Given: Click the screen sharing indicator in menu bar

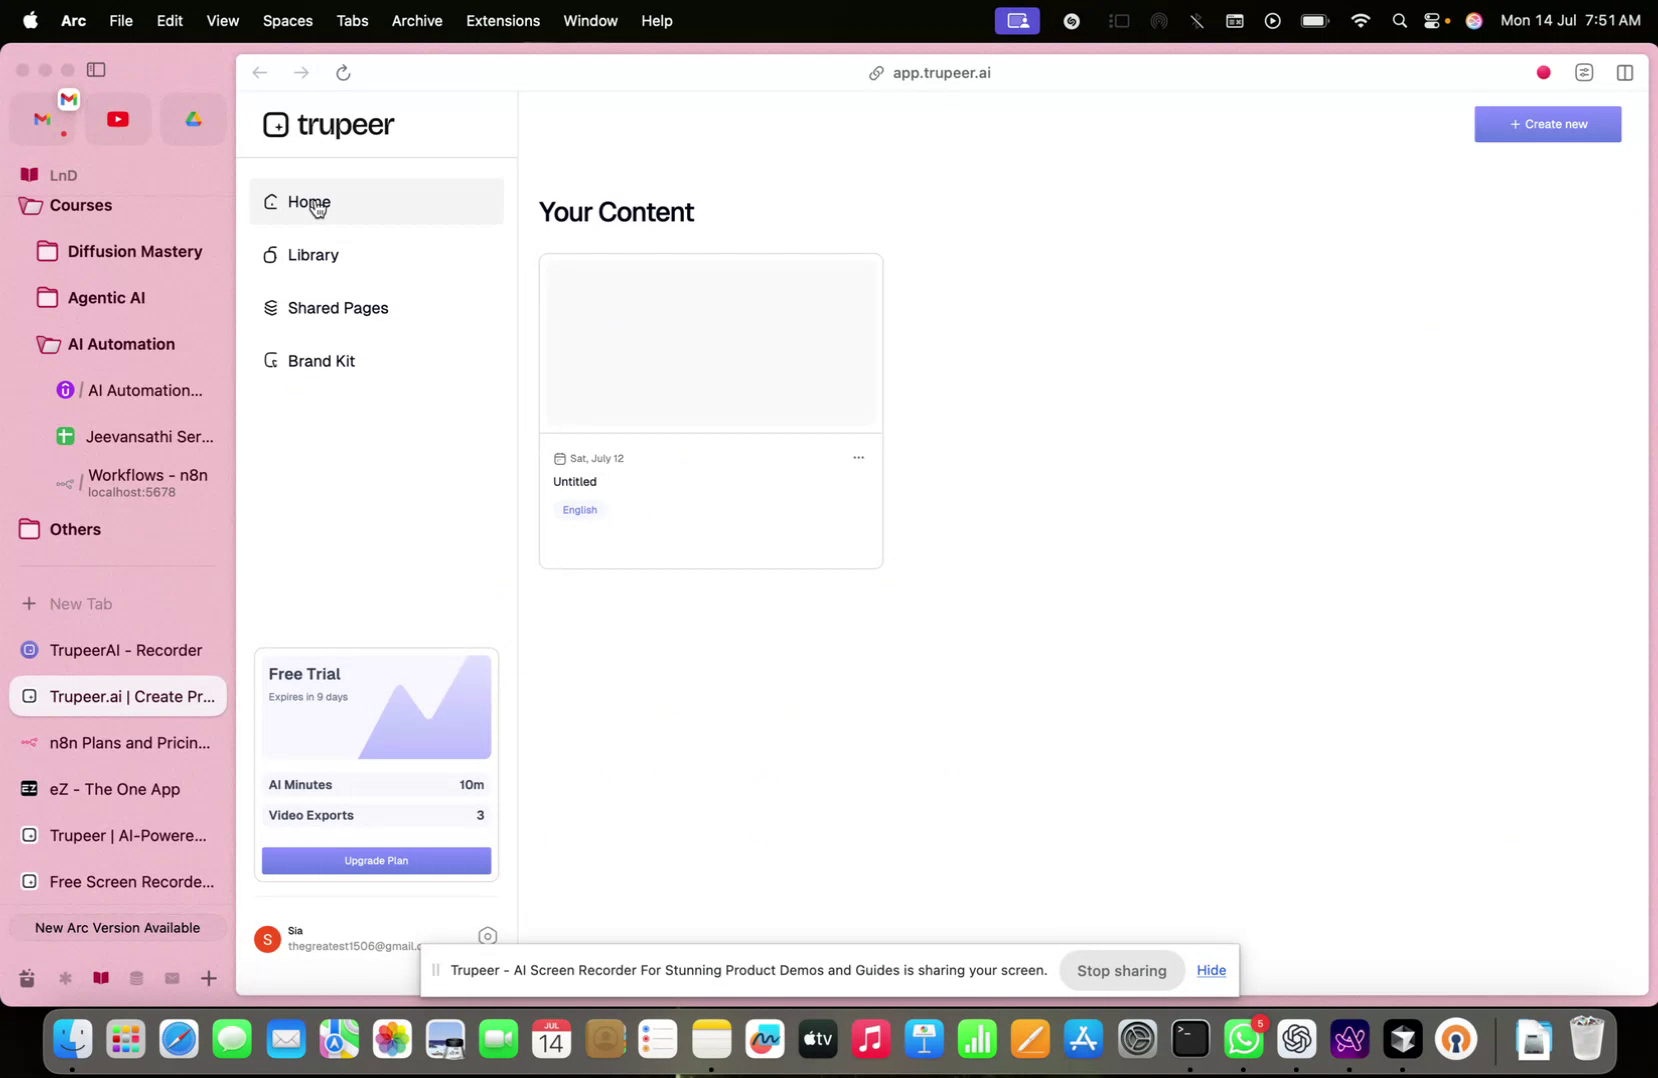Looking at the screenshot, I should point(1016,20).
